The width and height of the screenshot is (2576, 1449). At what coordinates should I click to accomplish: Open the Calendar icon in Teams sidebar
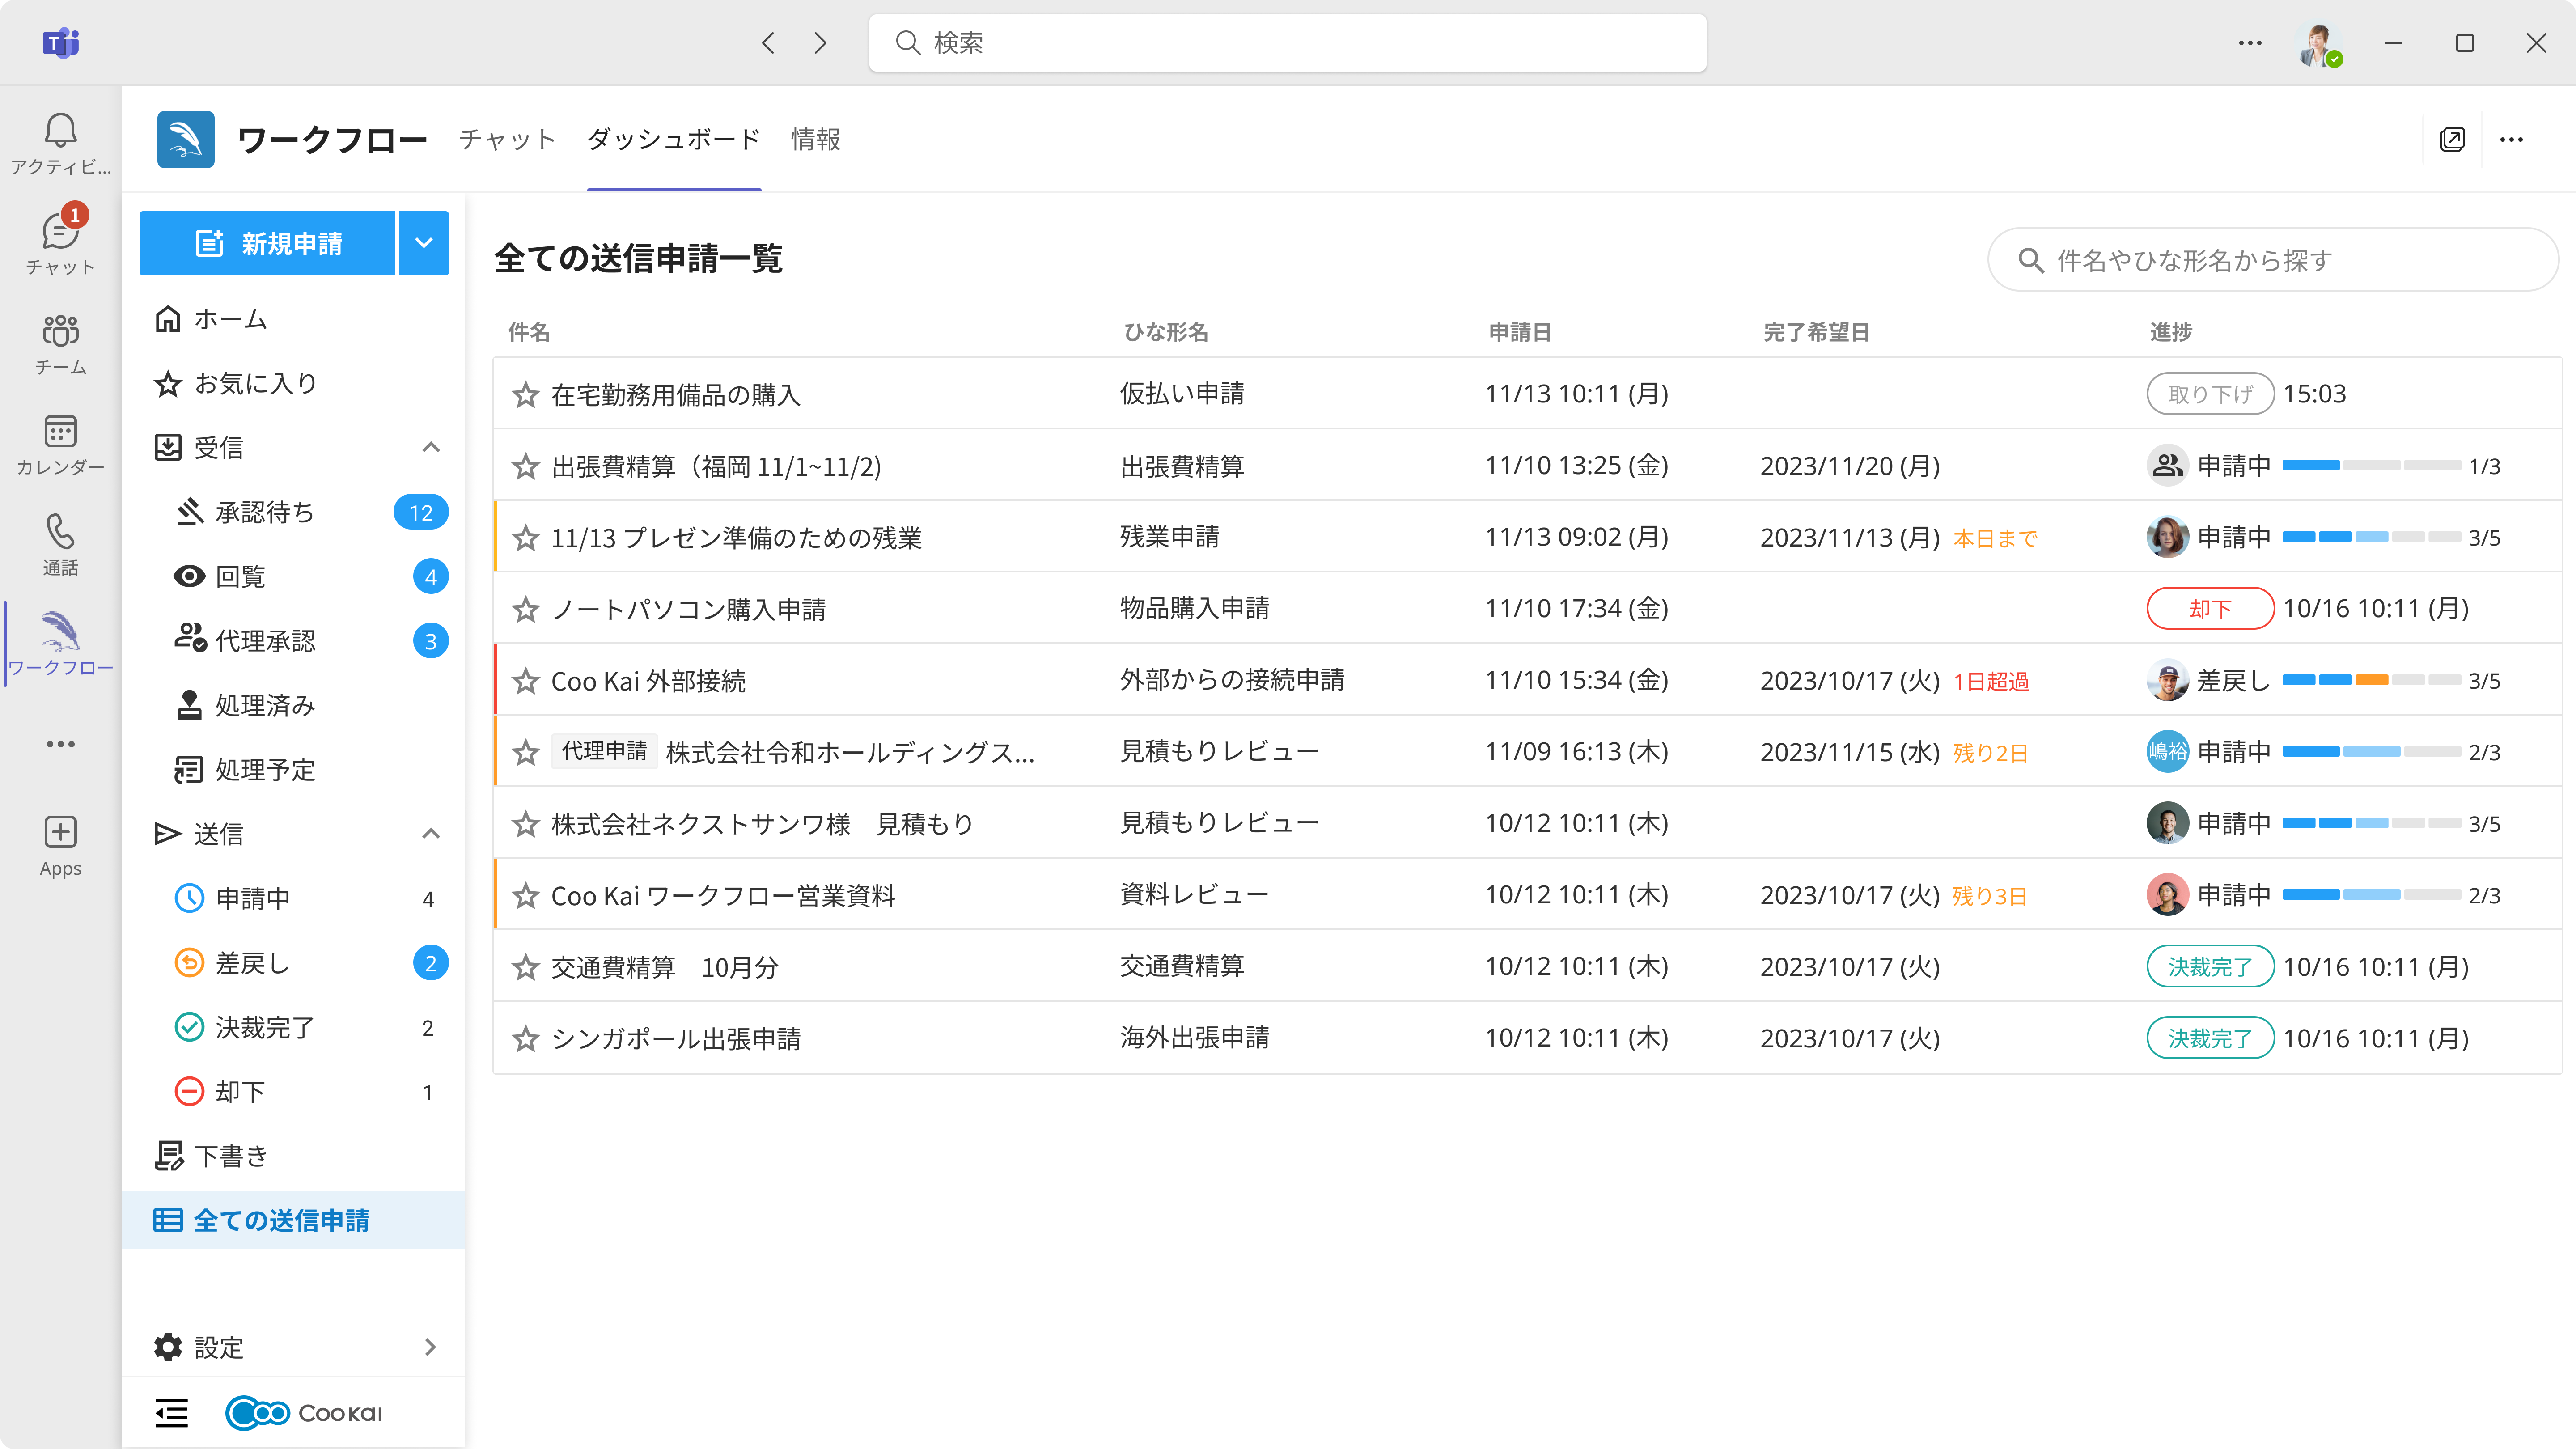(x=60, y=432)
